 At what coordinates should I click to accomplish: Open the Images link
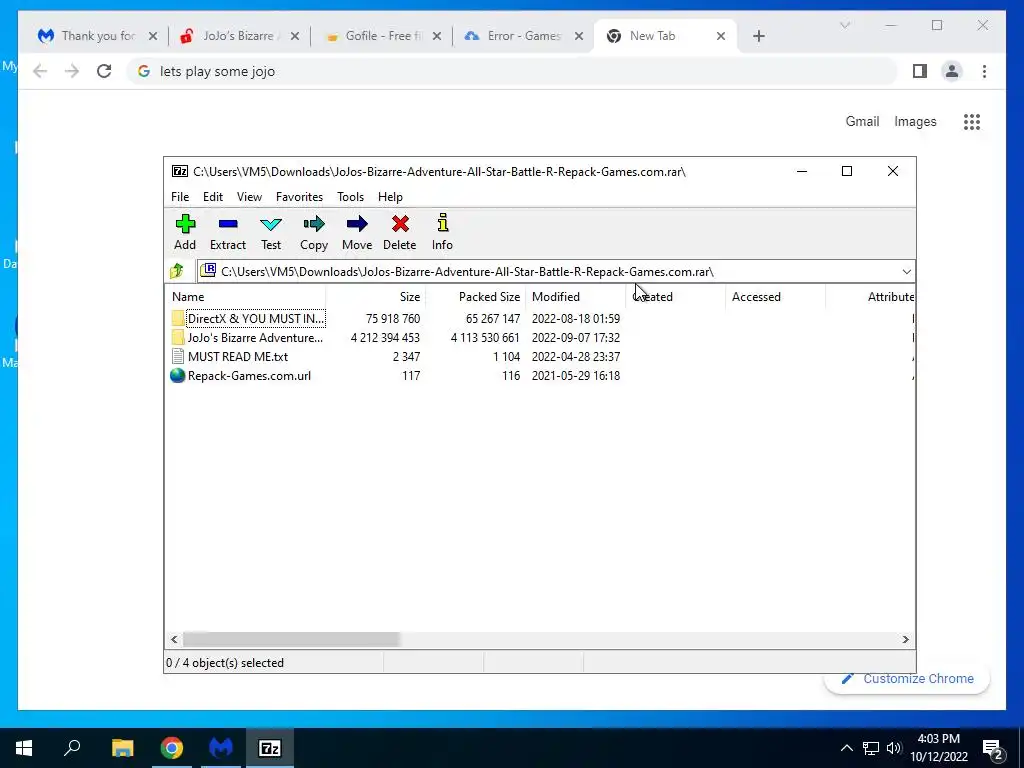pos(915,121)
